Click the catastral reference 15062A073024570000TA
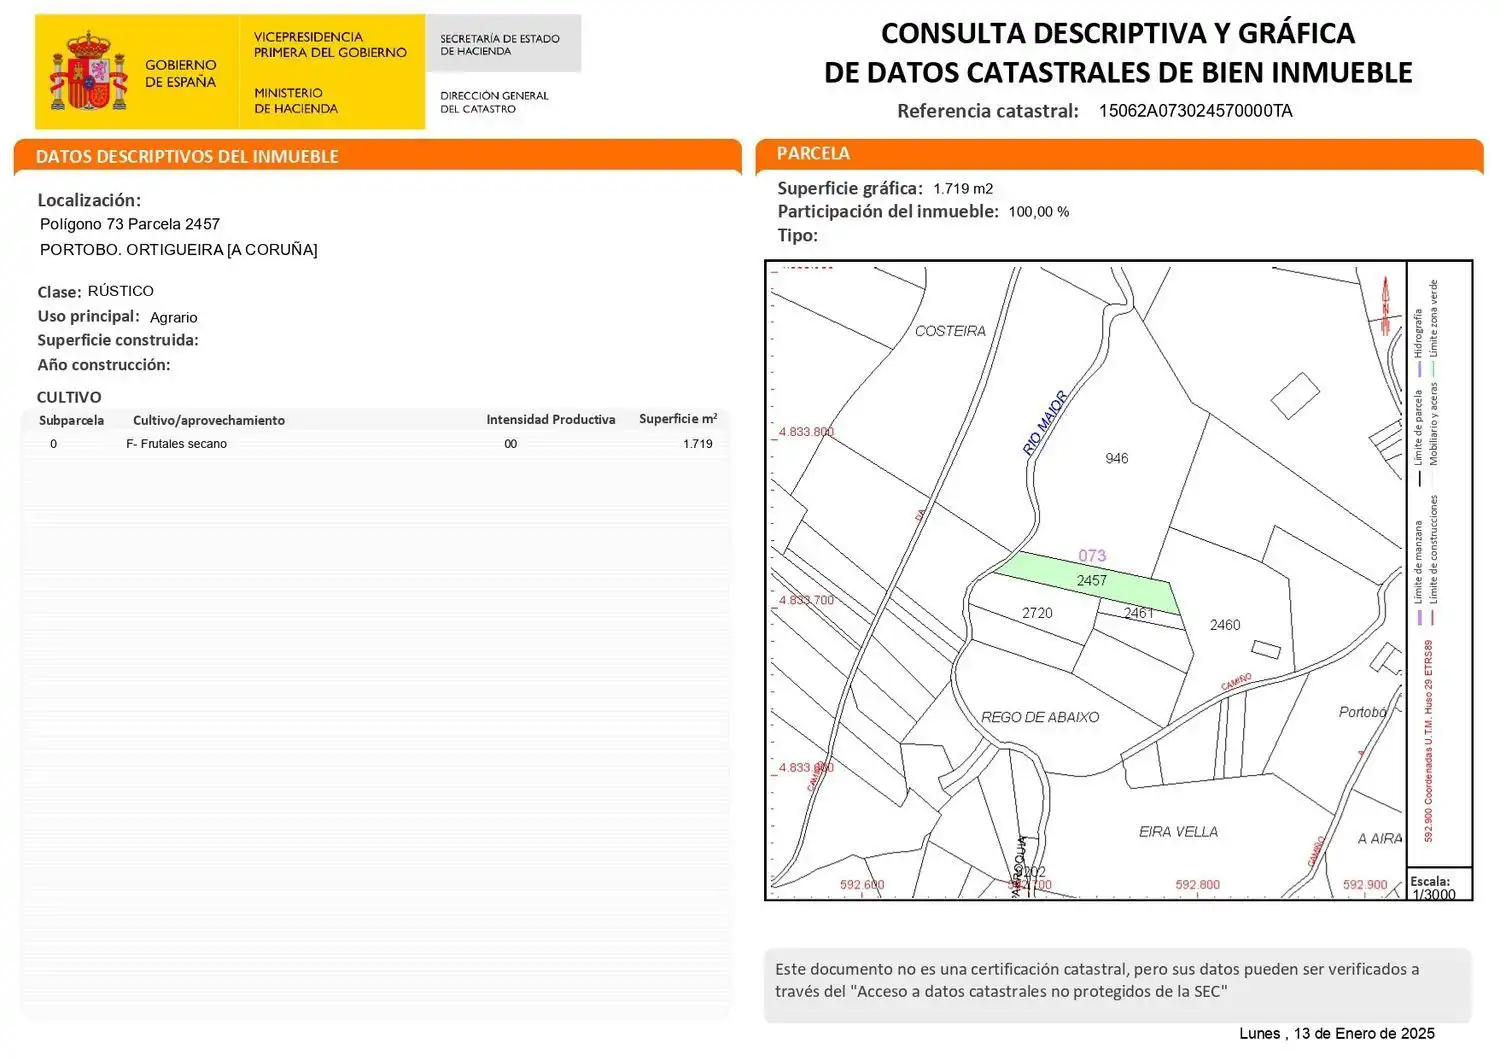Image resolution: width=1500 pixels, height=1059 pixels. tap(1195, 111)
